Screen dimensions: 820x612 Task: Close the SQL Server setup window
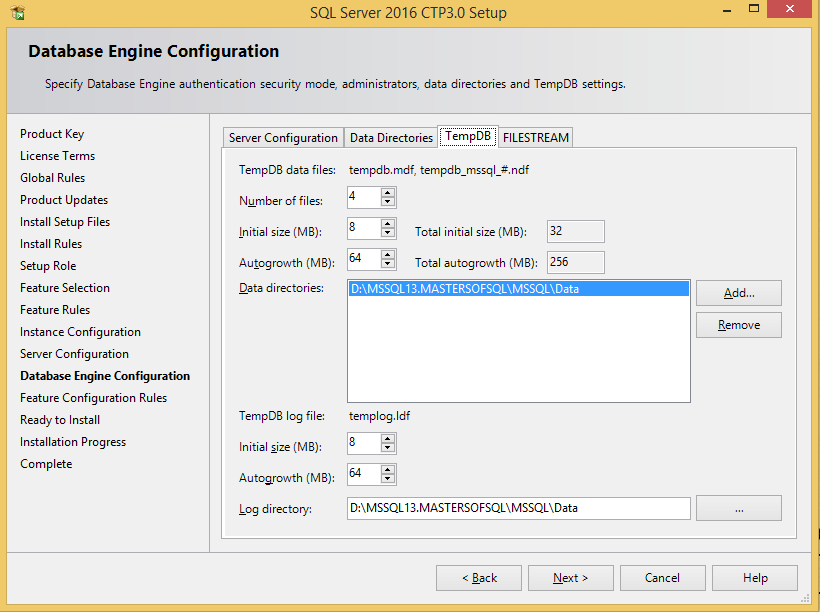tap(790, 9)
